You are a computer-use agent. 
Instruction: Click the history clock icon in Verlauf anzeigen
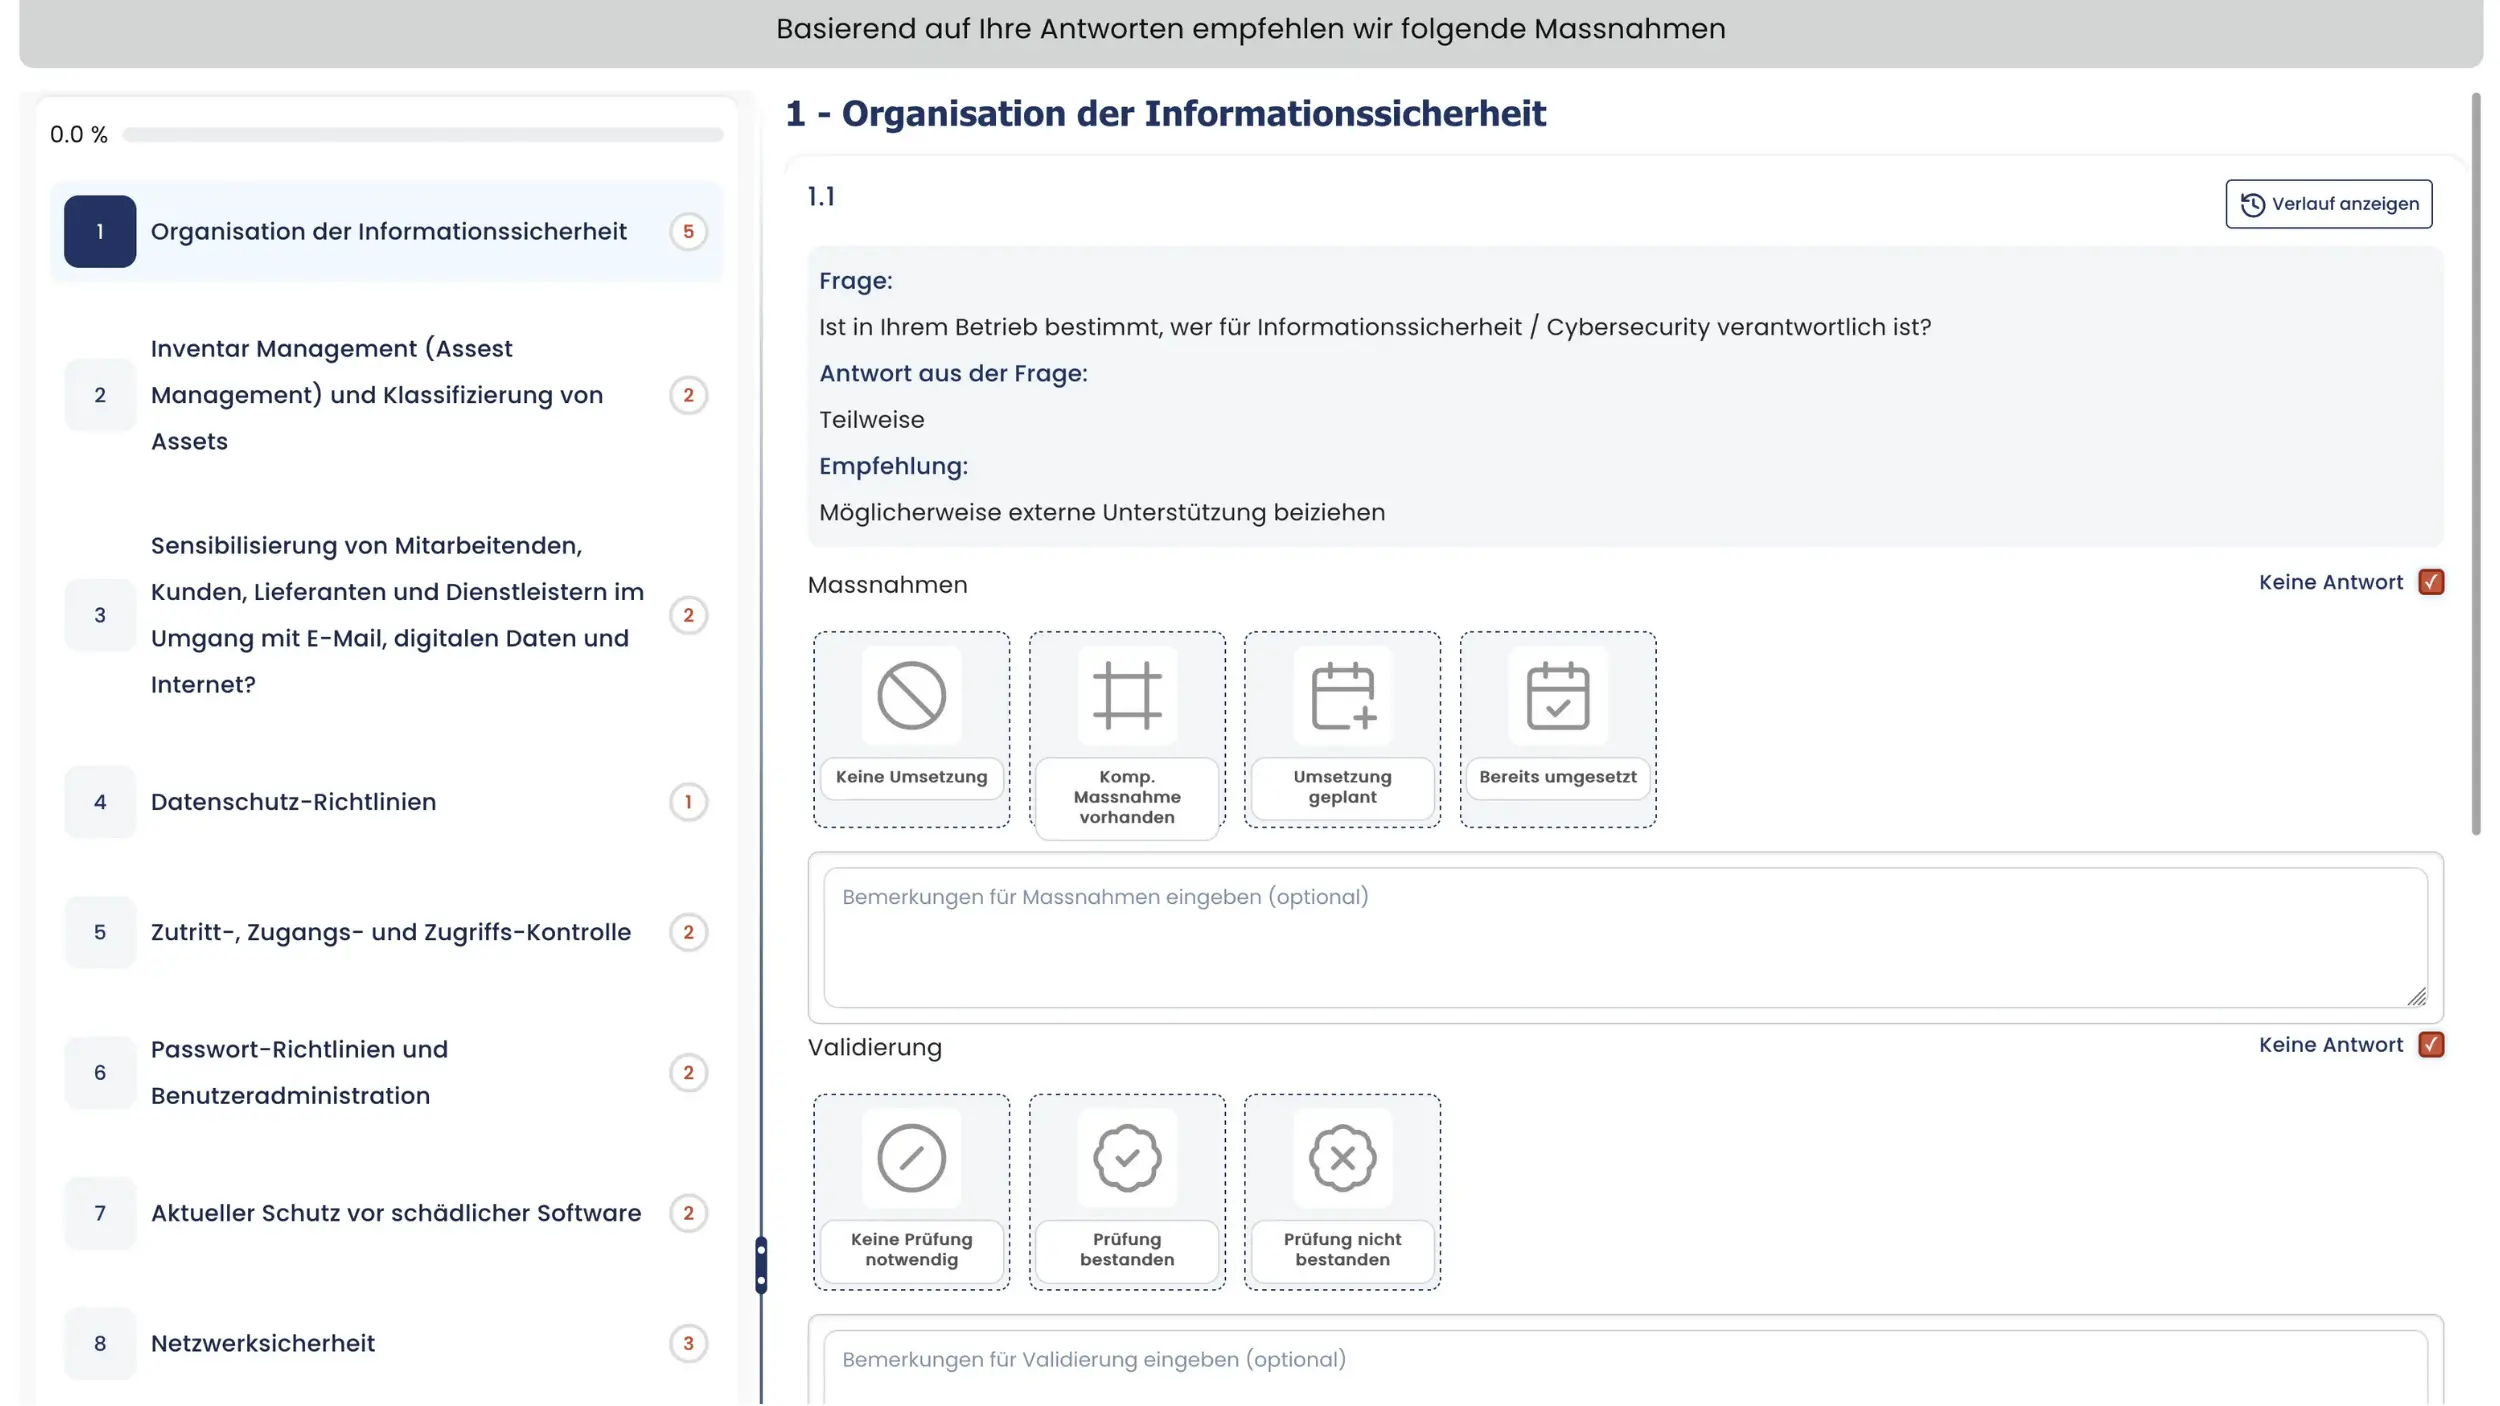(2252, 204)
